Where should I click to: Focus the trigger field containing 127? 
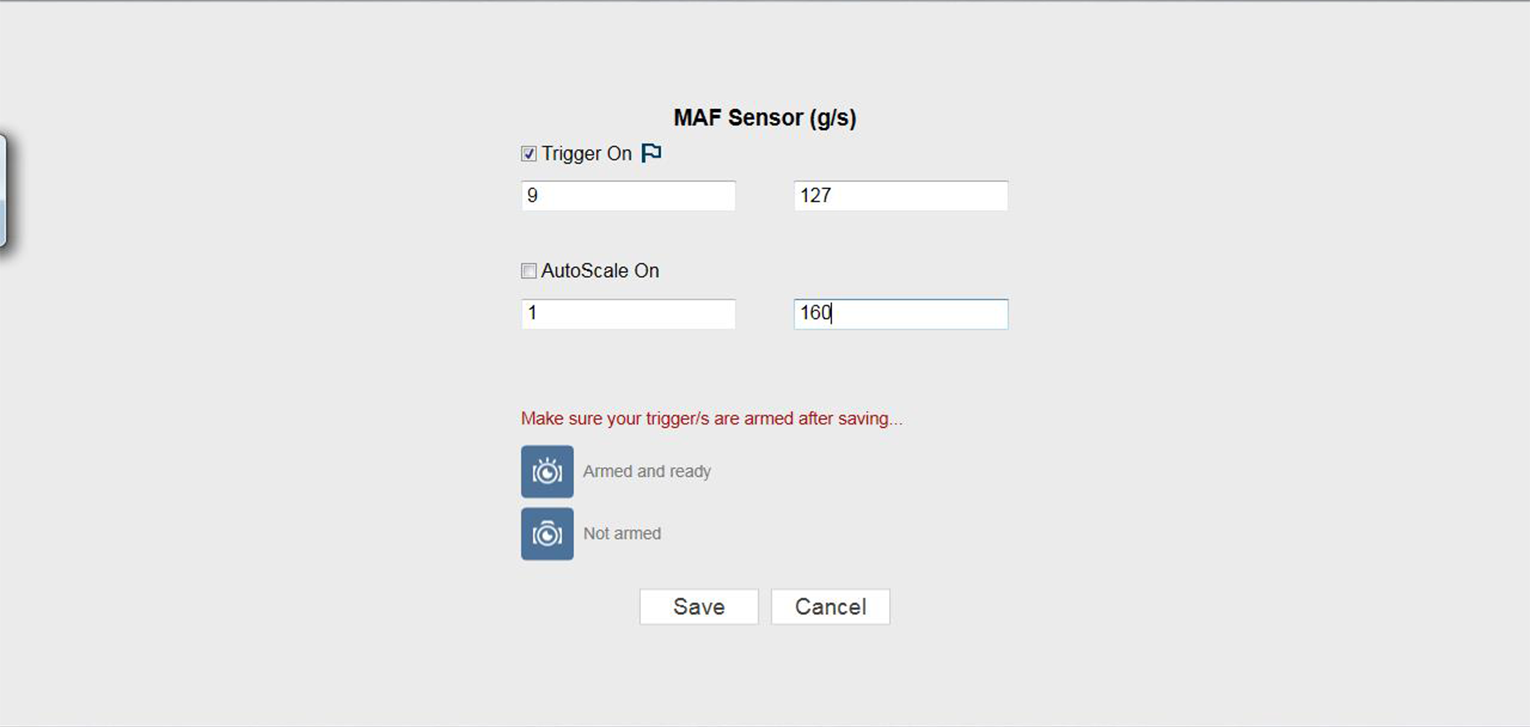tap(900, 196)
